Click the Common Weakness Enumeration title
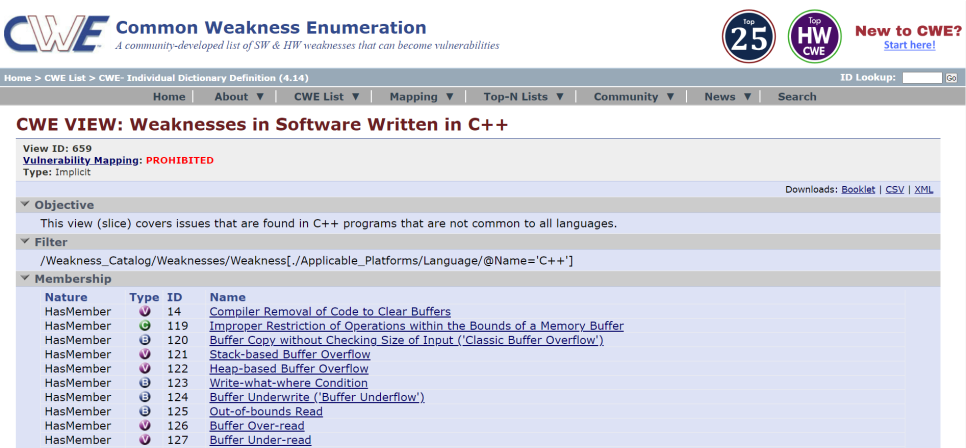 pyautogui.click(x=271, y=28)
